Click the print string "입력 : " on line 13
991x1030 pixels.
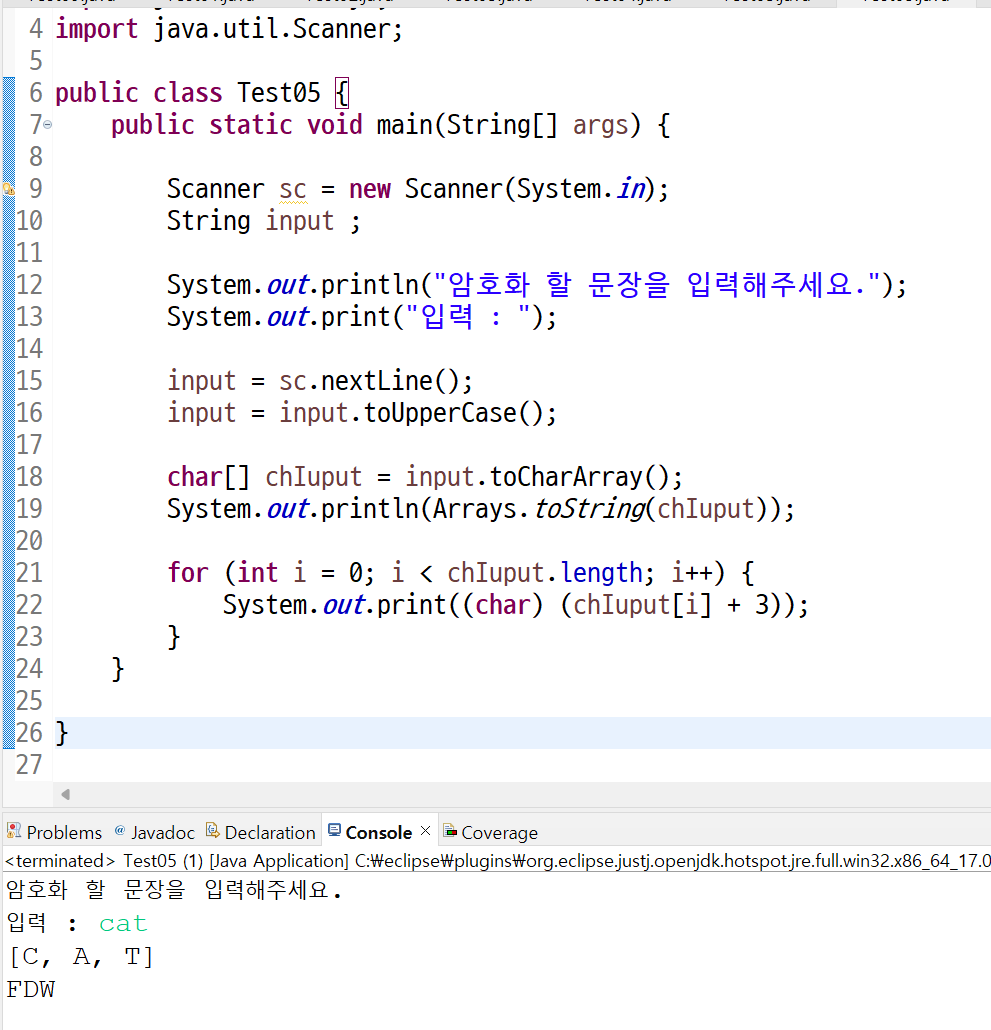469,317
